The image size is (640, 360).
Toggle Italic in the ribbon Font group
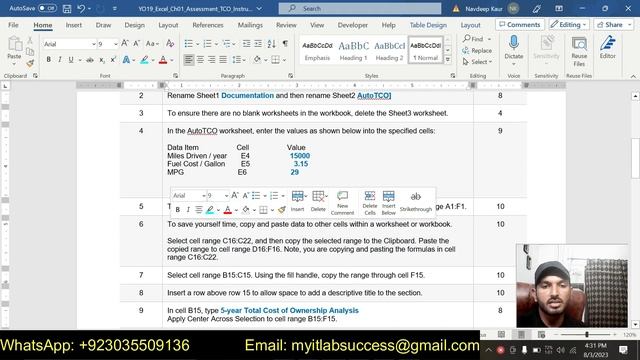(x=60, y=60)
